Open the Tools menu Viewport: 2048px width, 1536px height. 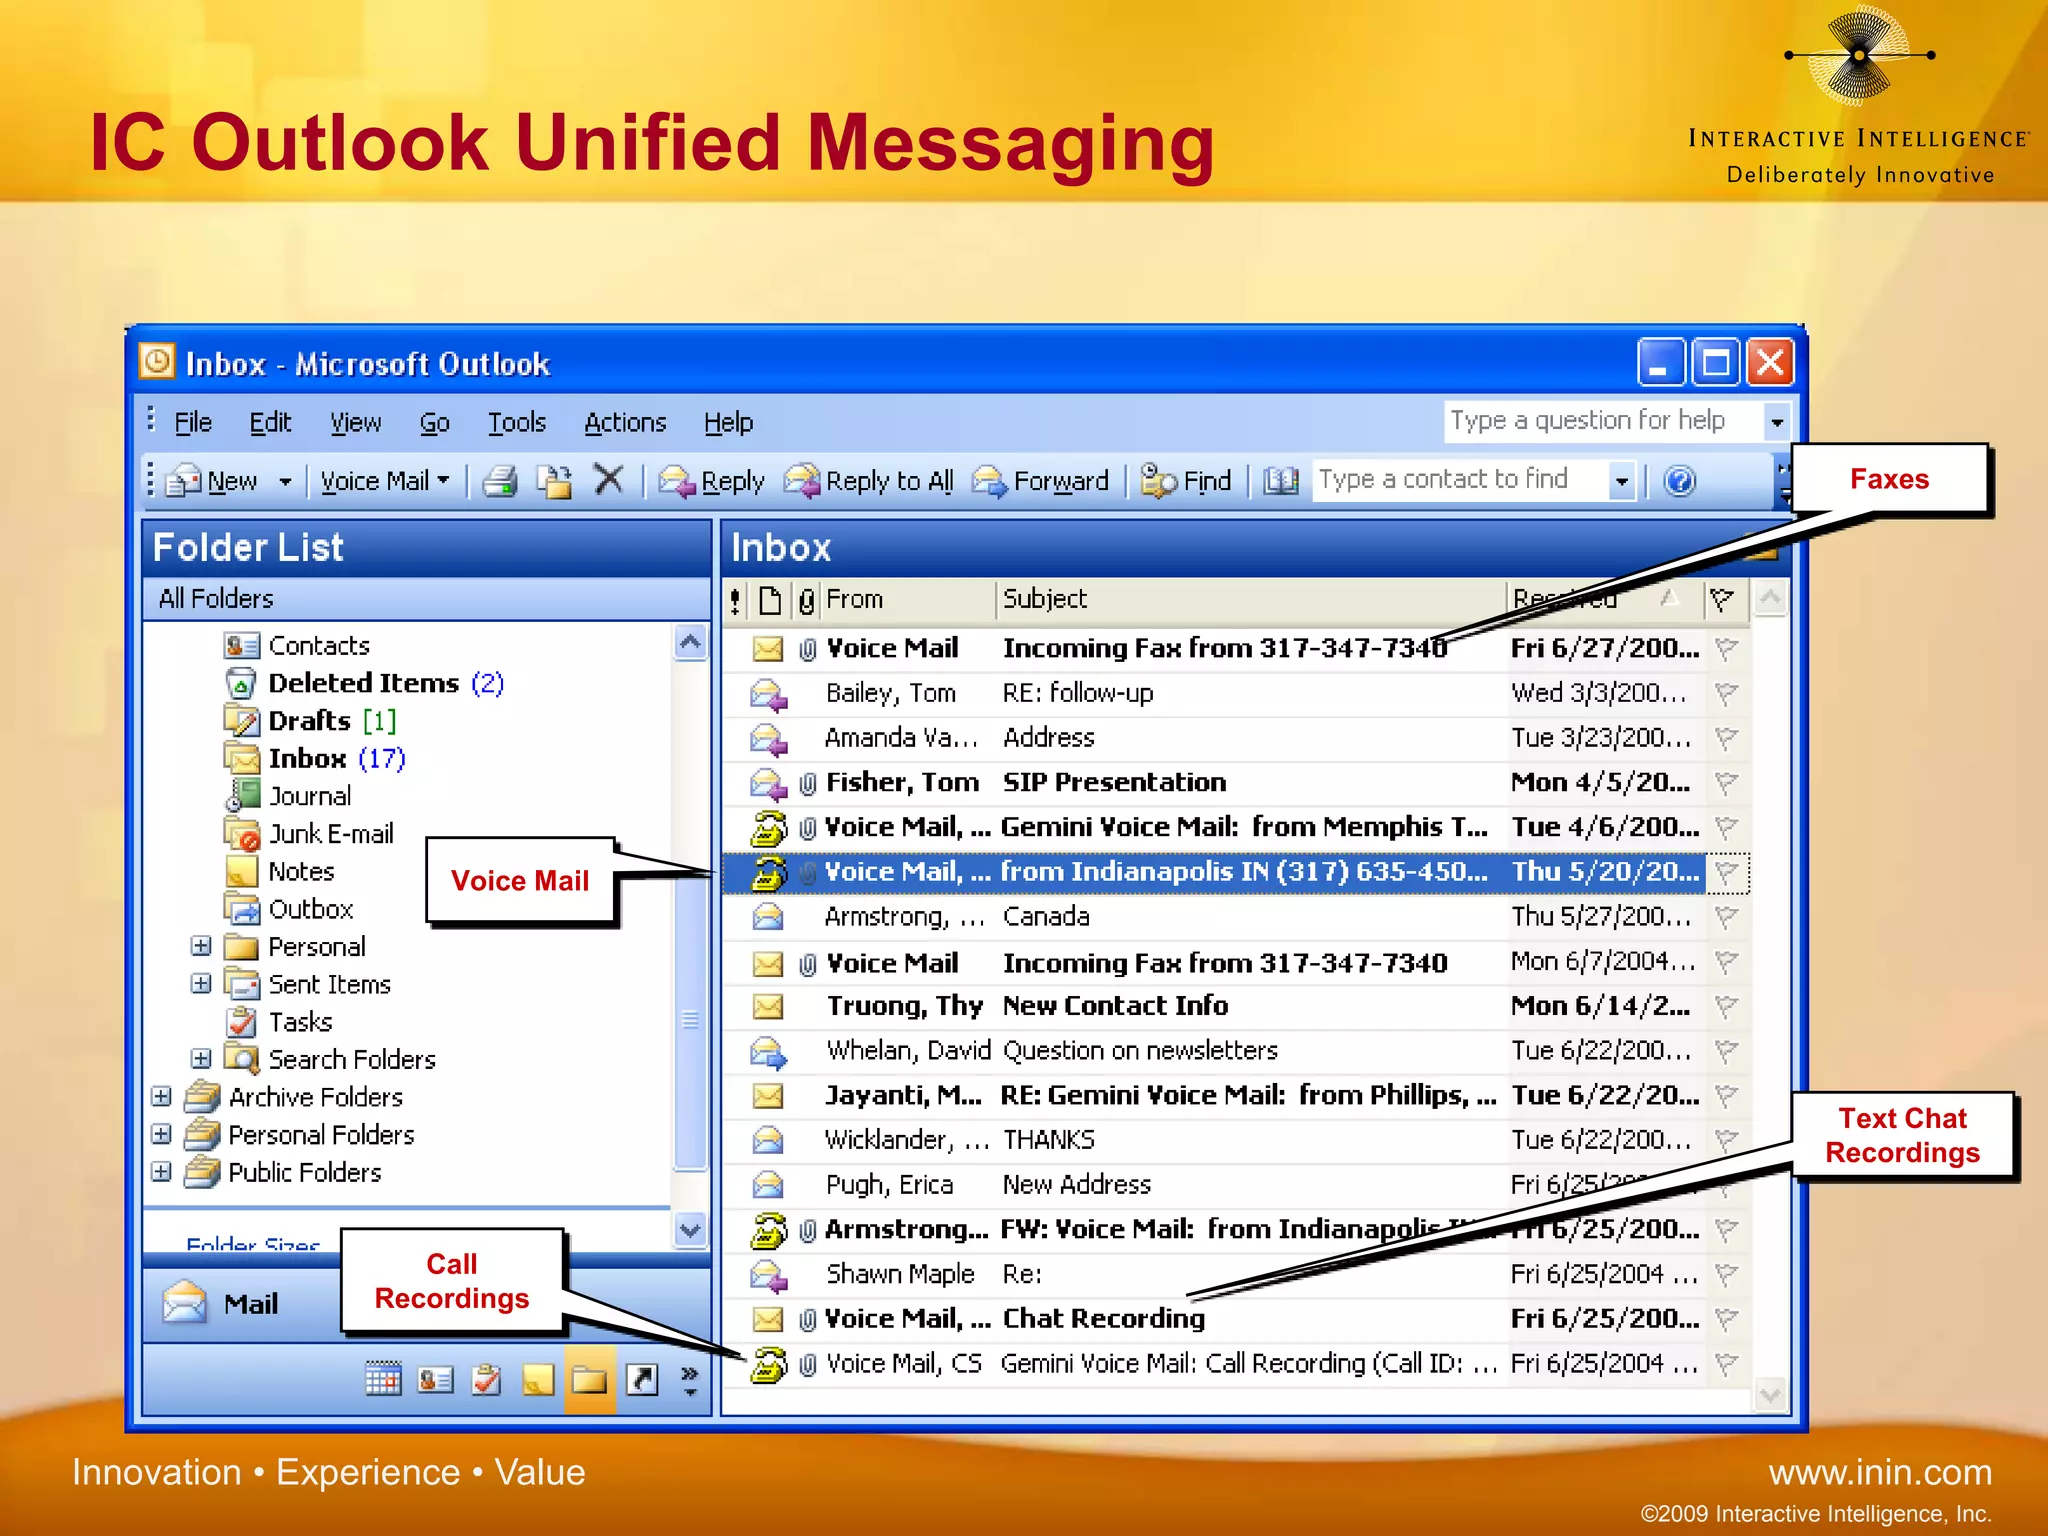pyautogui.click(x=517, y=423)
